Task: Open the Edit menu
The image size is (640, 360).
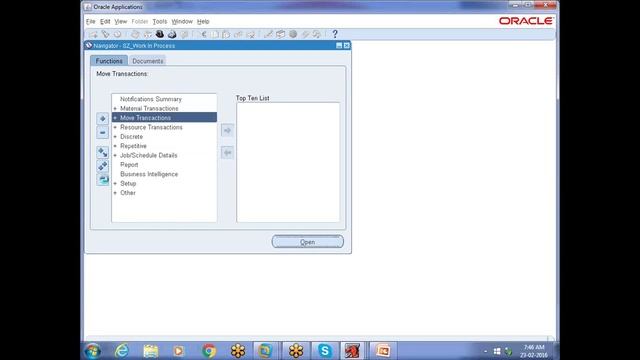Action: click(105, 22)
